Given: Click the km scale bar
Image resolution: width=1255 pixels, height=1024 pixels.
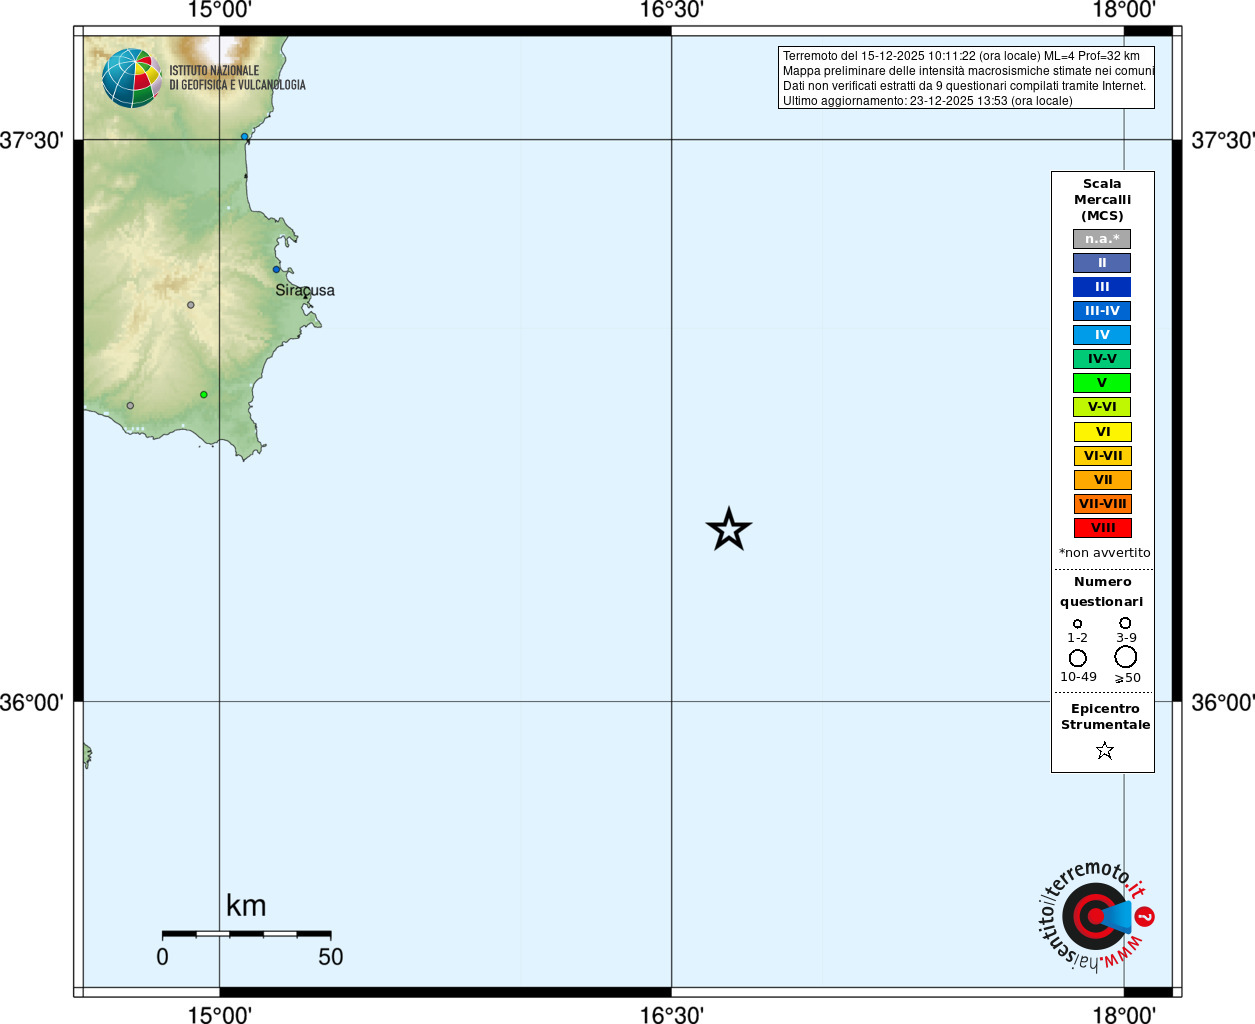Looking at the screenshot, I should tap(246, 934).
